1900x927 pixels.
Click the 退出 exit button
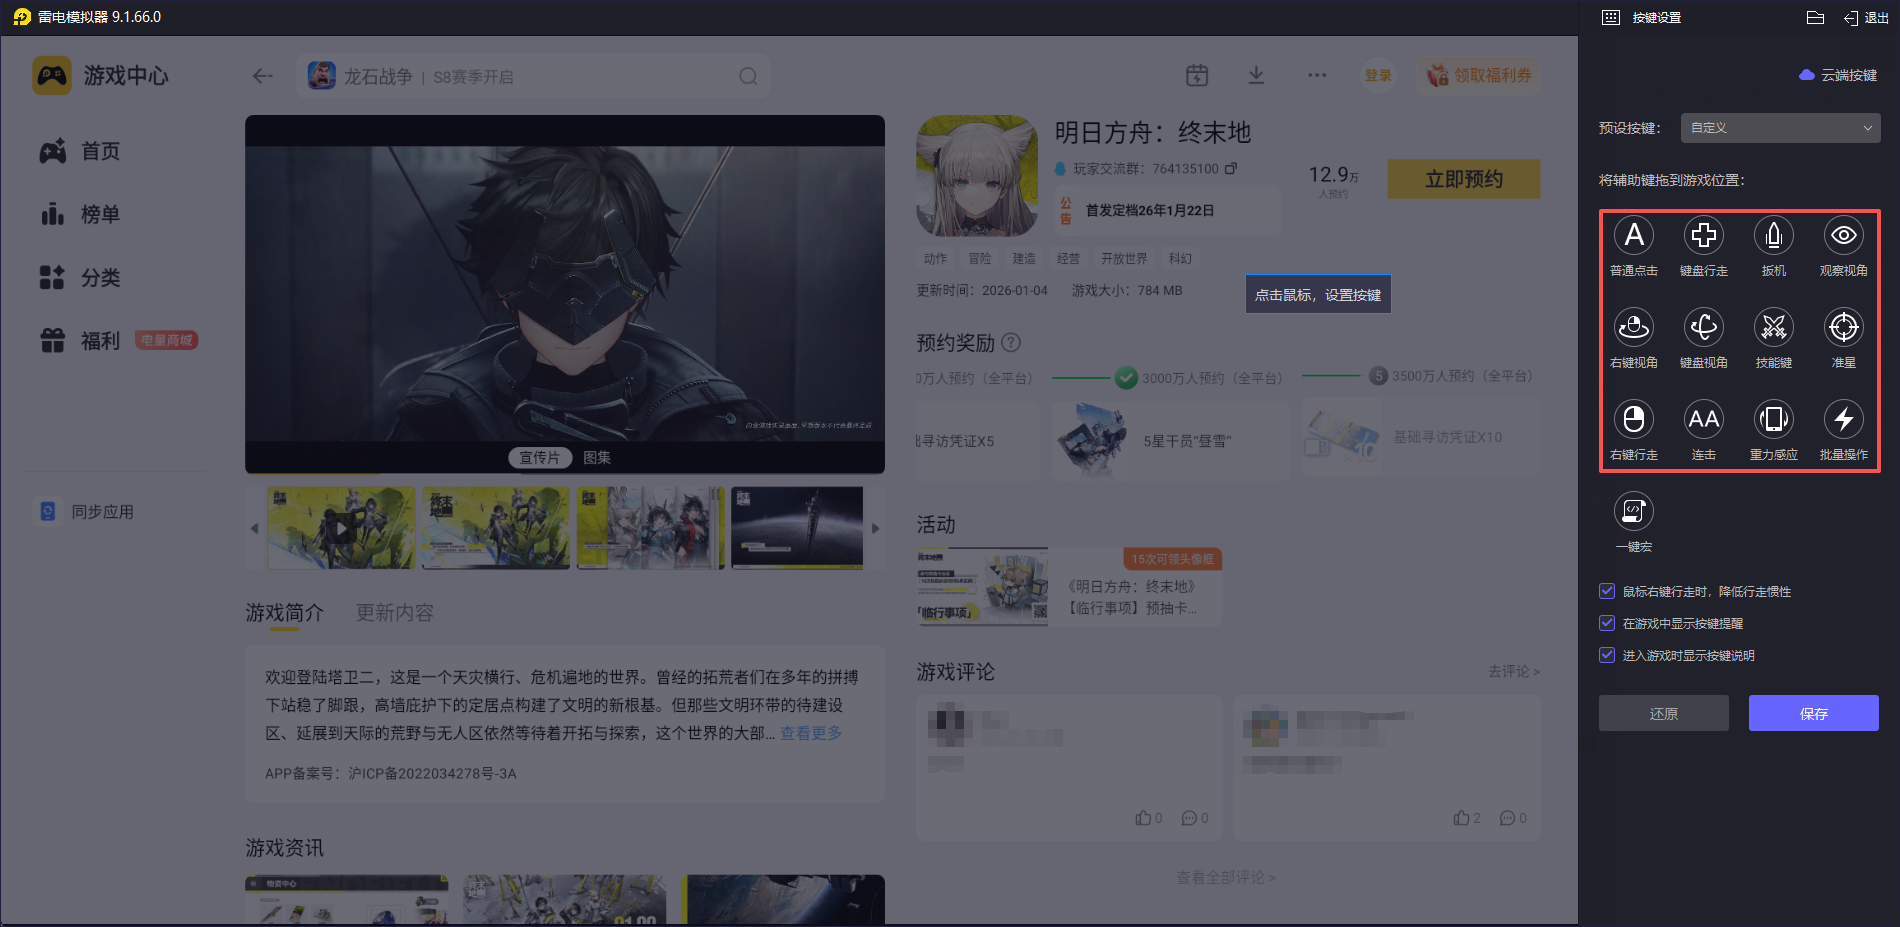[1866, 17]
